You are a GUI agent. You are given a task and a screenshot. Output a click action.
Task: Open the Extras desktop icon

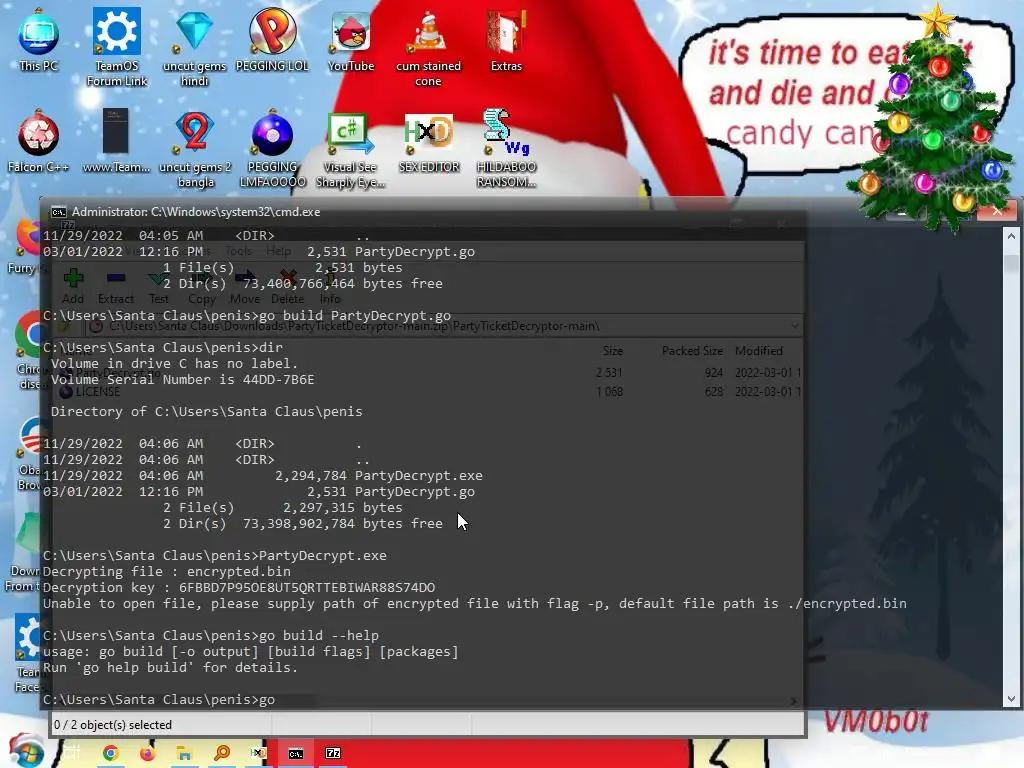coord(506,39)
